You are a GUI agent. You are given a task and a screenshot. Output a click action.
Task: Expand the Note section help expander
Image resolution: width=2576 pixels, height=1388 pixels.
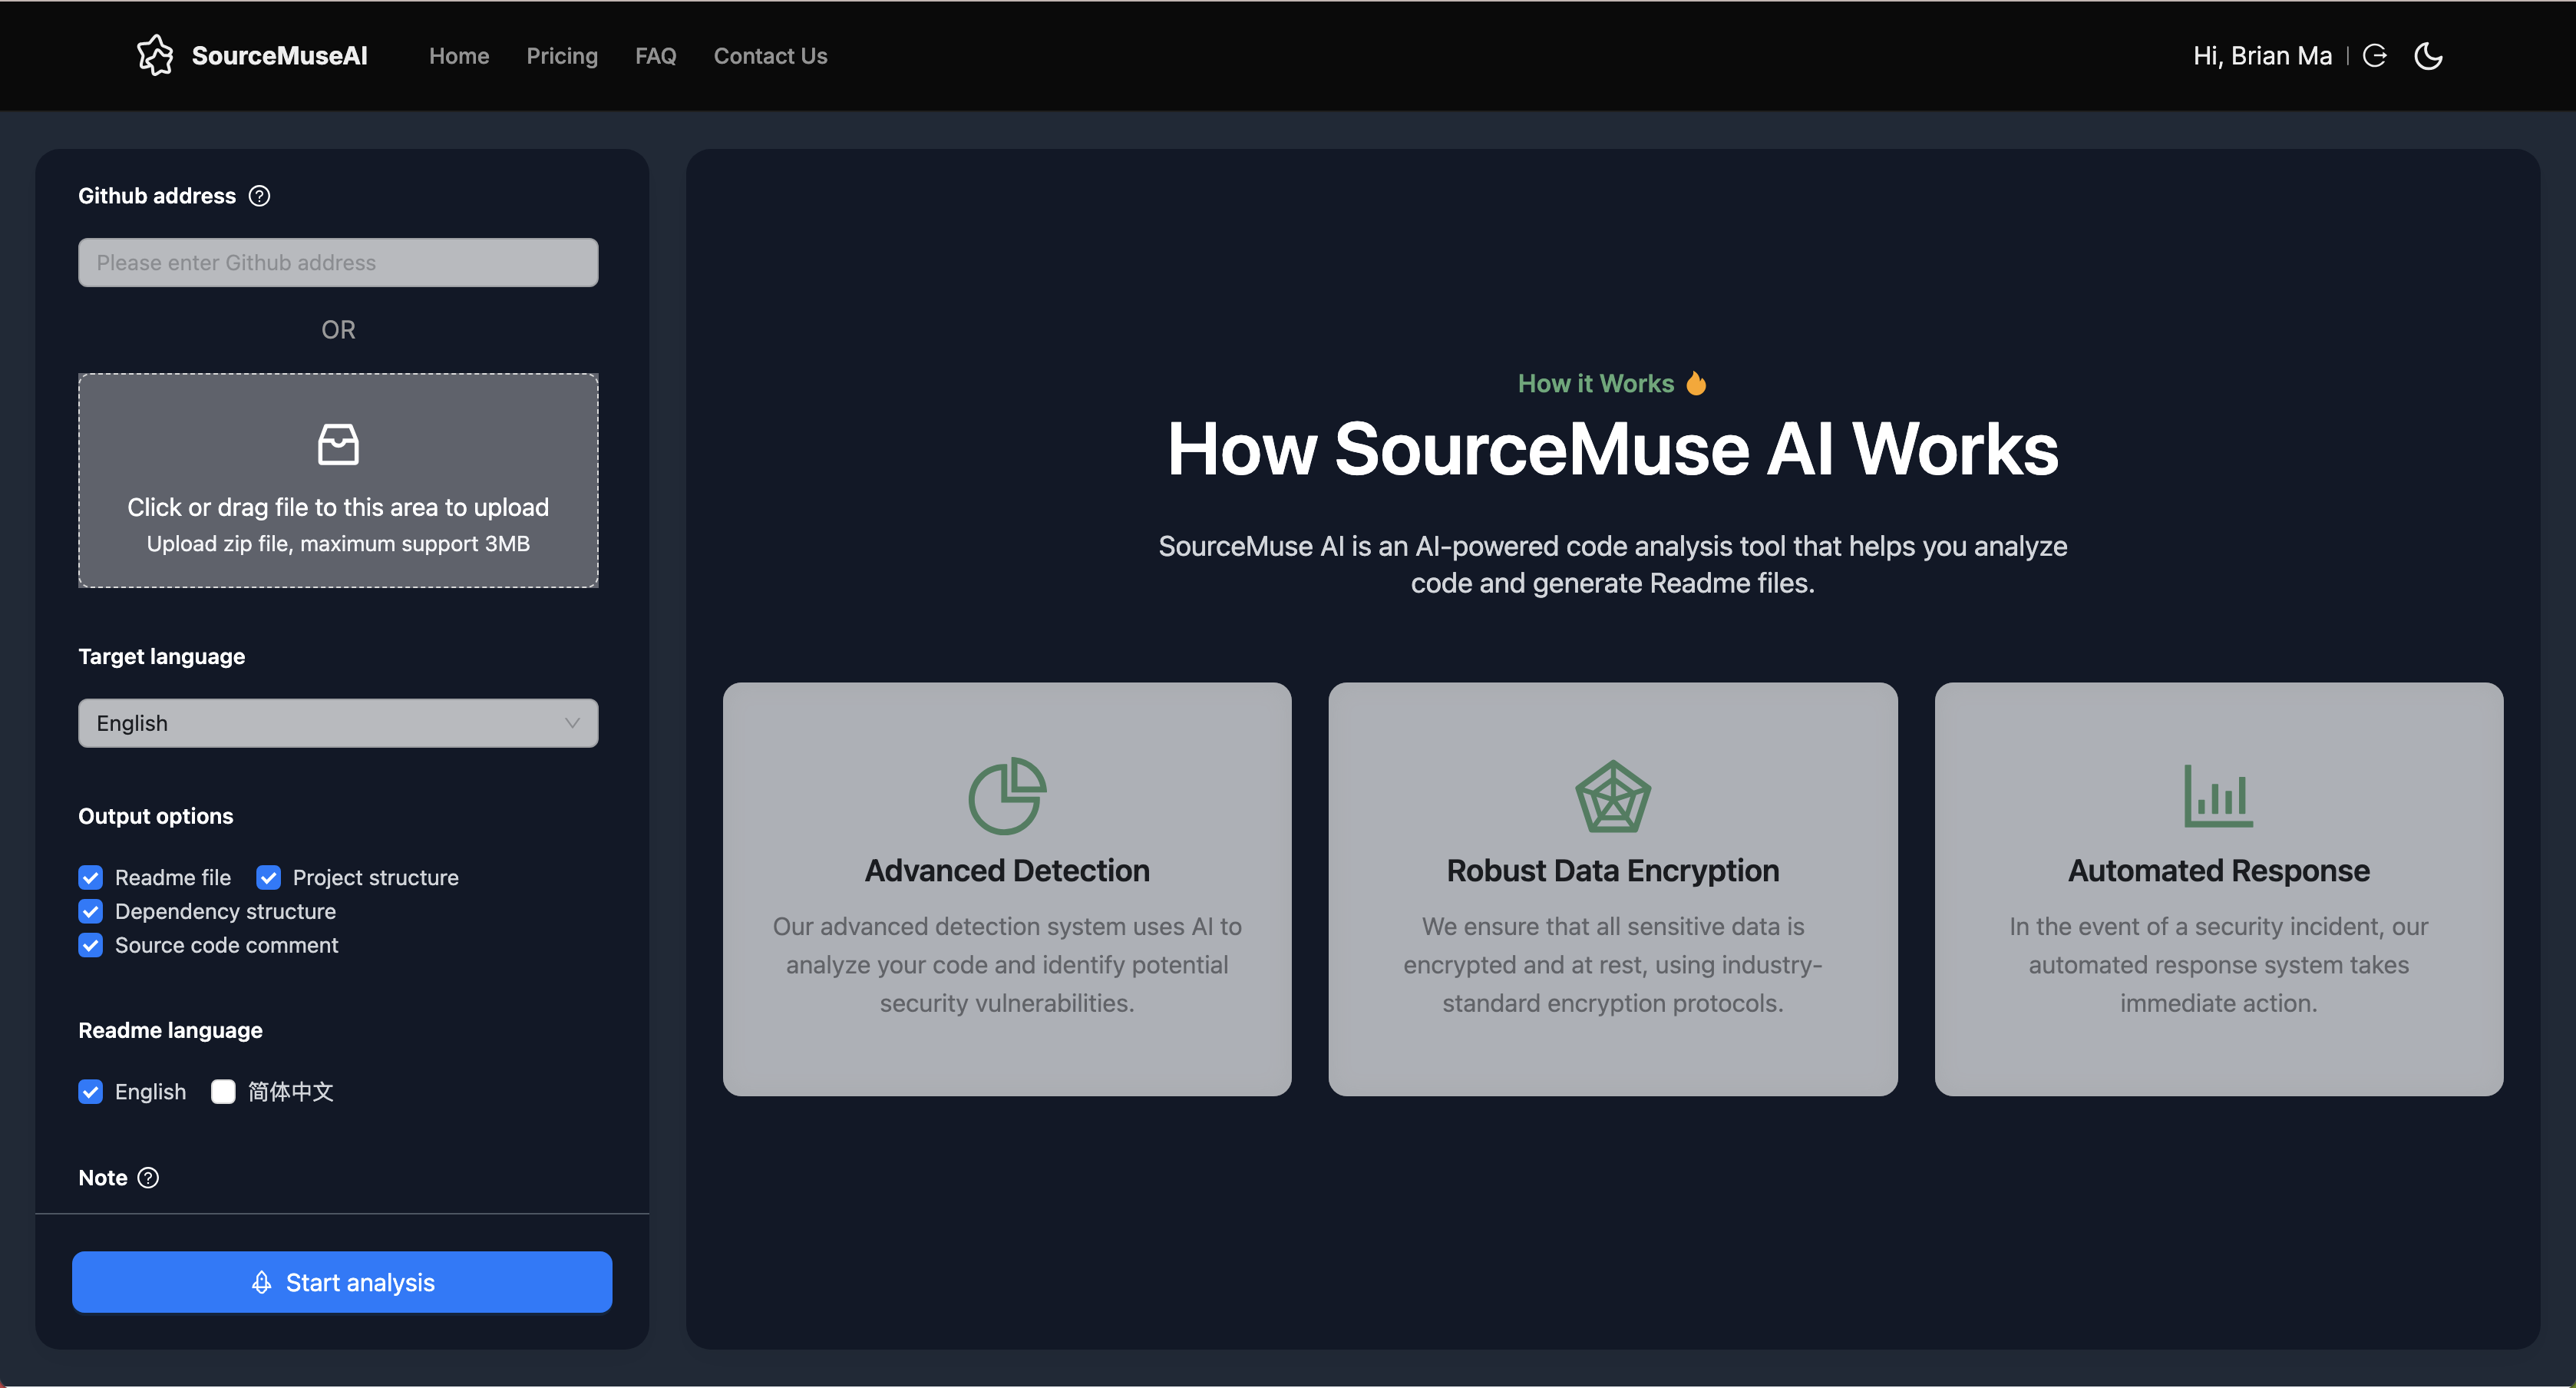click(147, 1176)
